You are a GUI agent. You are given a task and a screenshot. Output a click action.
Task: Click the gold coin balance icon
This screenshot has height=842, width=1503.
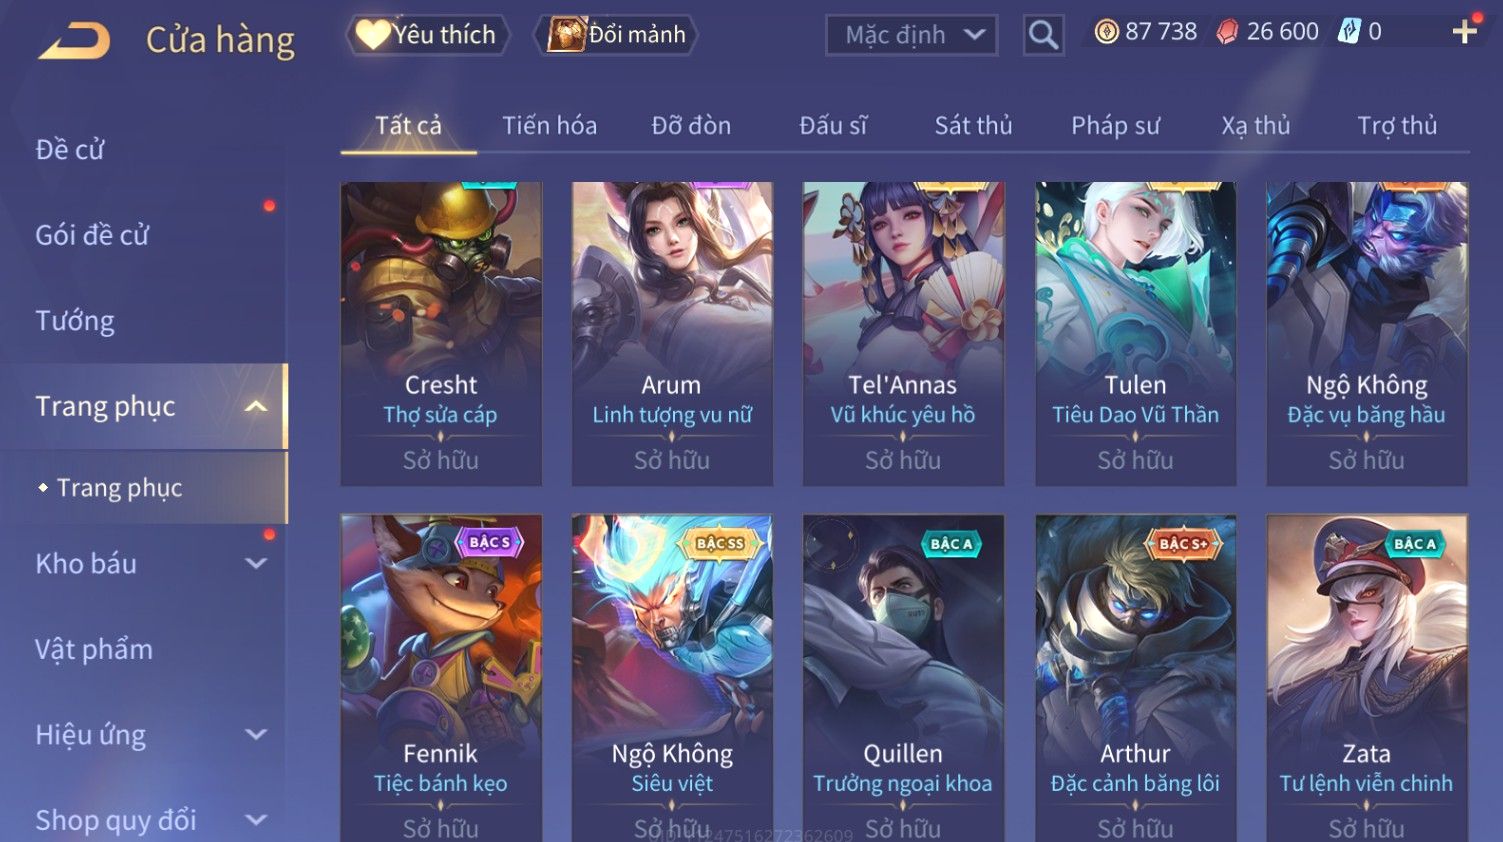click(1106, 32)
